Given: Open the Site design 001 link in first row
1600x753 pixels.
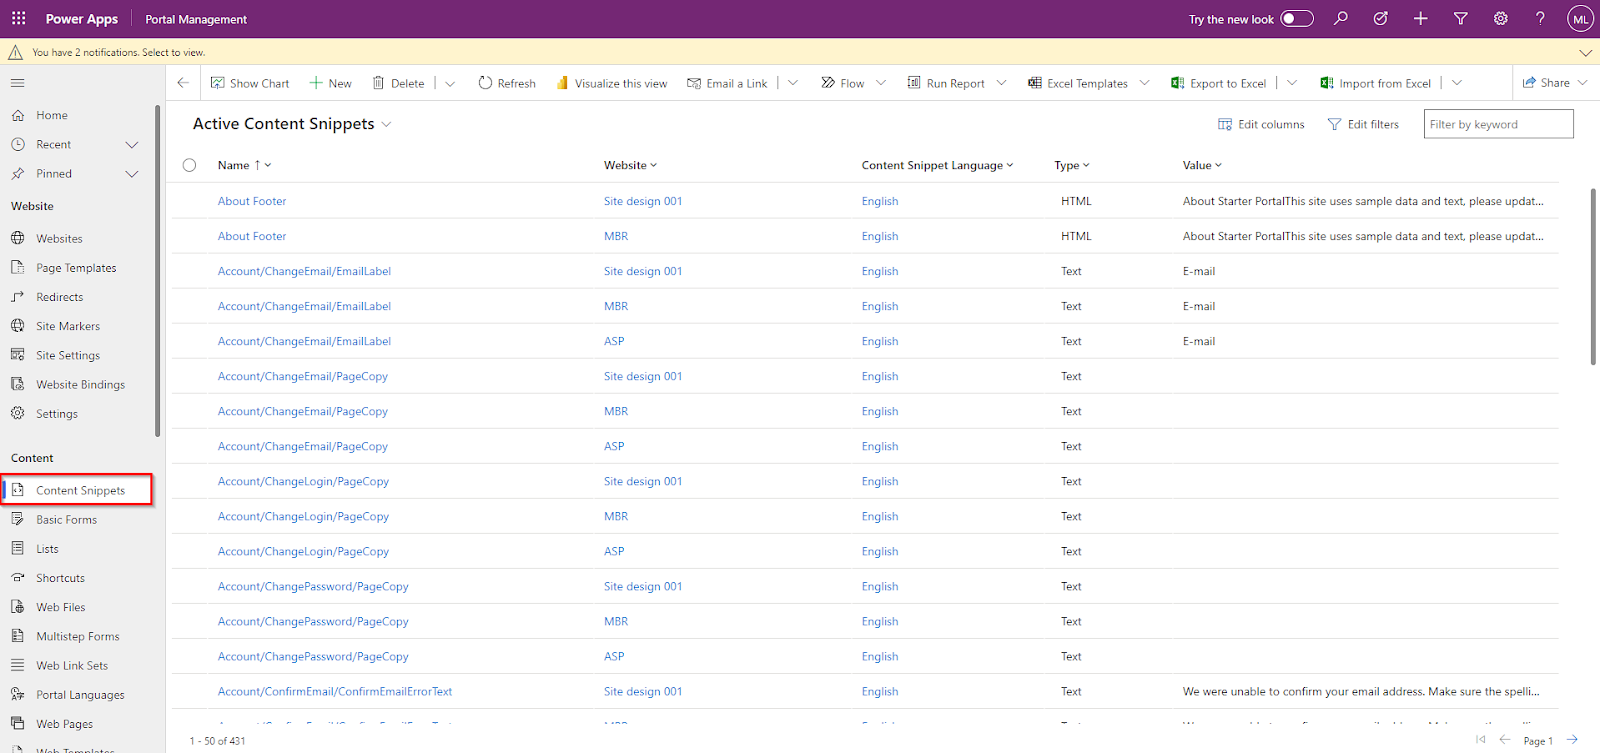Looking at the screenshot, I should 643,201.
